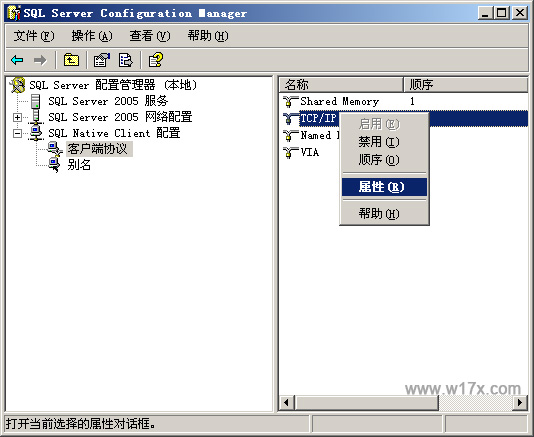This screenshot has width=534, height=437.
Task: Choose 属性(R) in the context menu
Action: (384, 187)
